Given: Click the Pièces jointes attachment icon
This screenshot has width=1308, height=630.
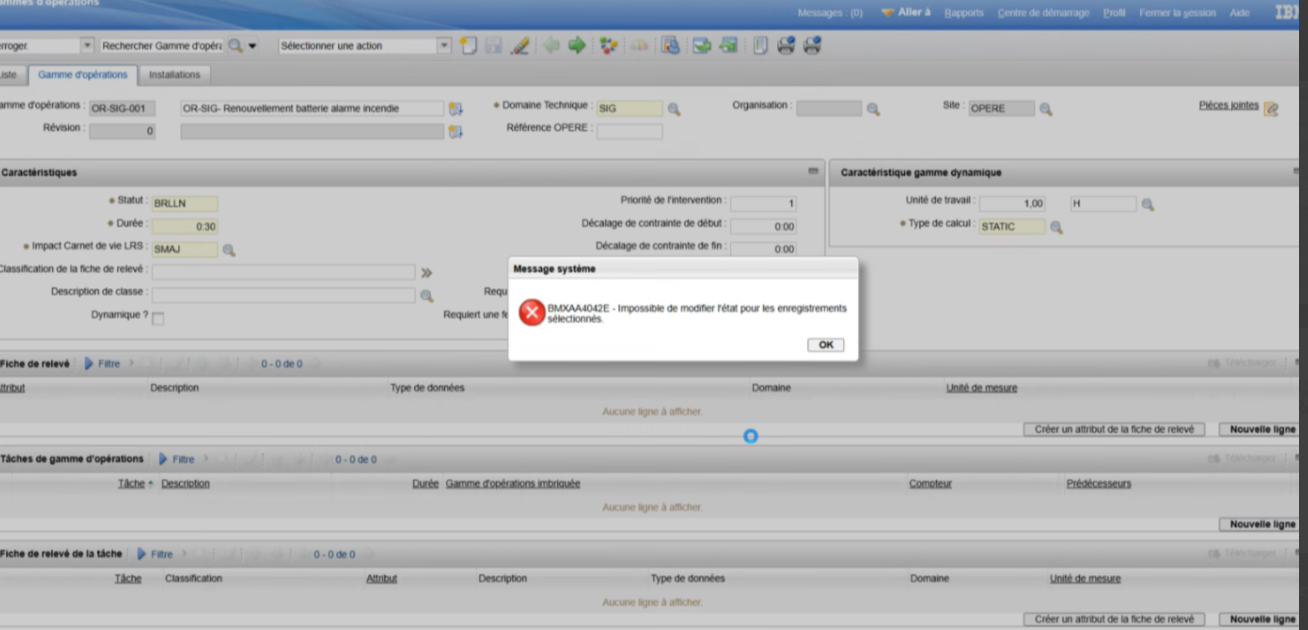Looking at the screenshot, I should (x=1271, y=109).
